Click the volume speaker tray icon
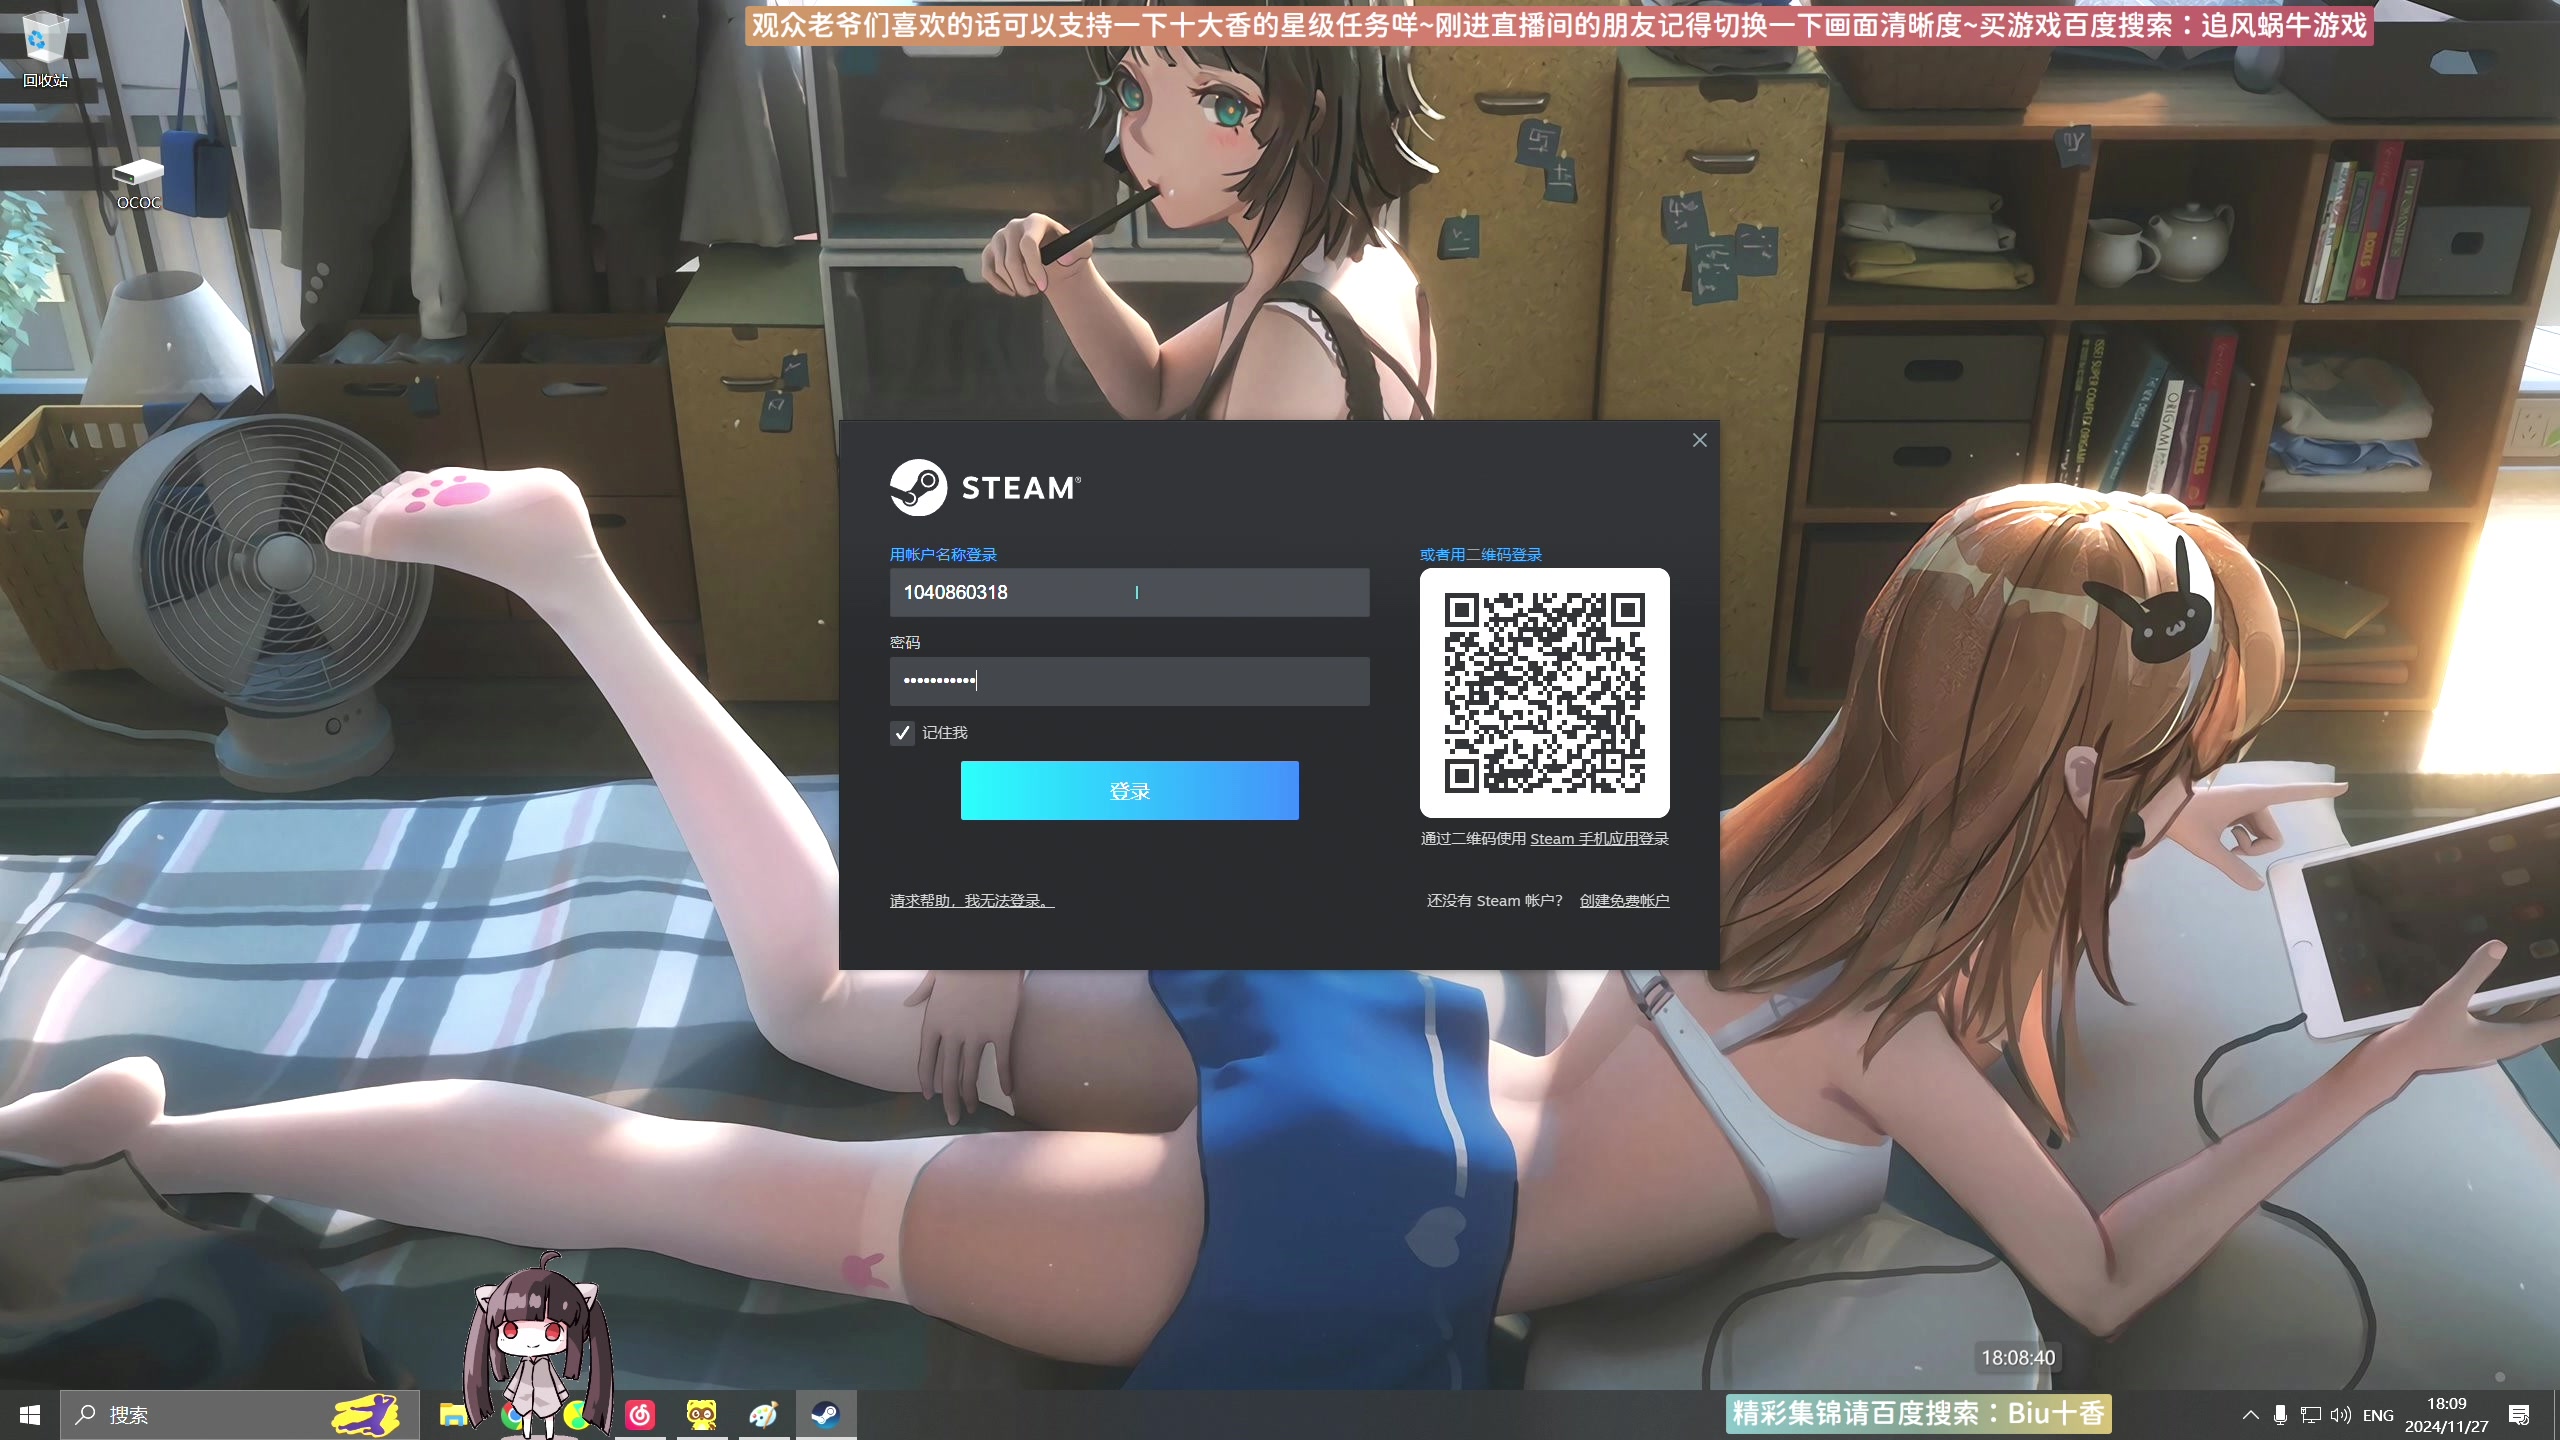This screenshot has width=2560, height=1440. pyautogui.click(x=2340, y=1414)
